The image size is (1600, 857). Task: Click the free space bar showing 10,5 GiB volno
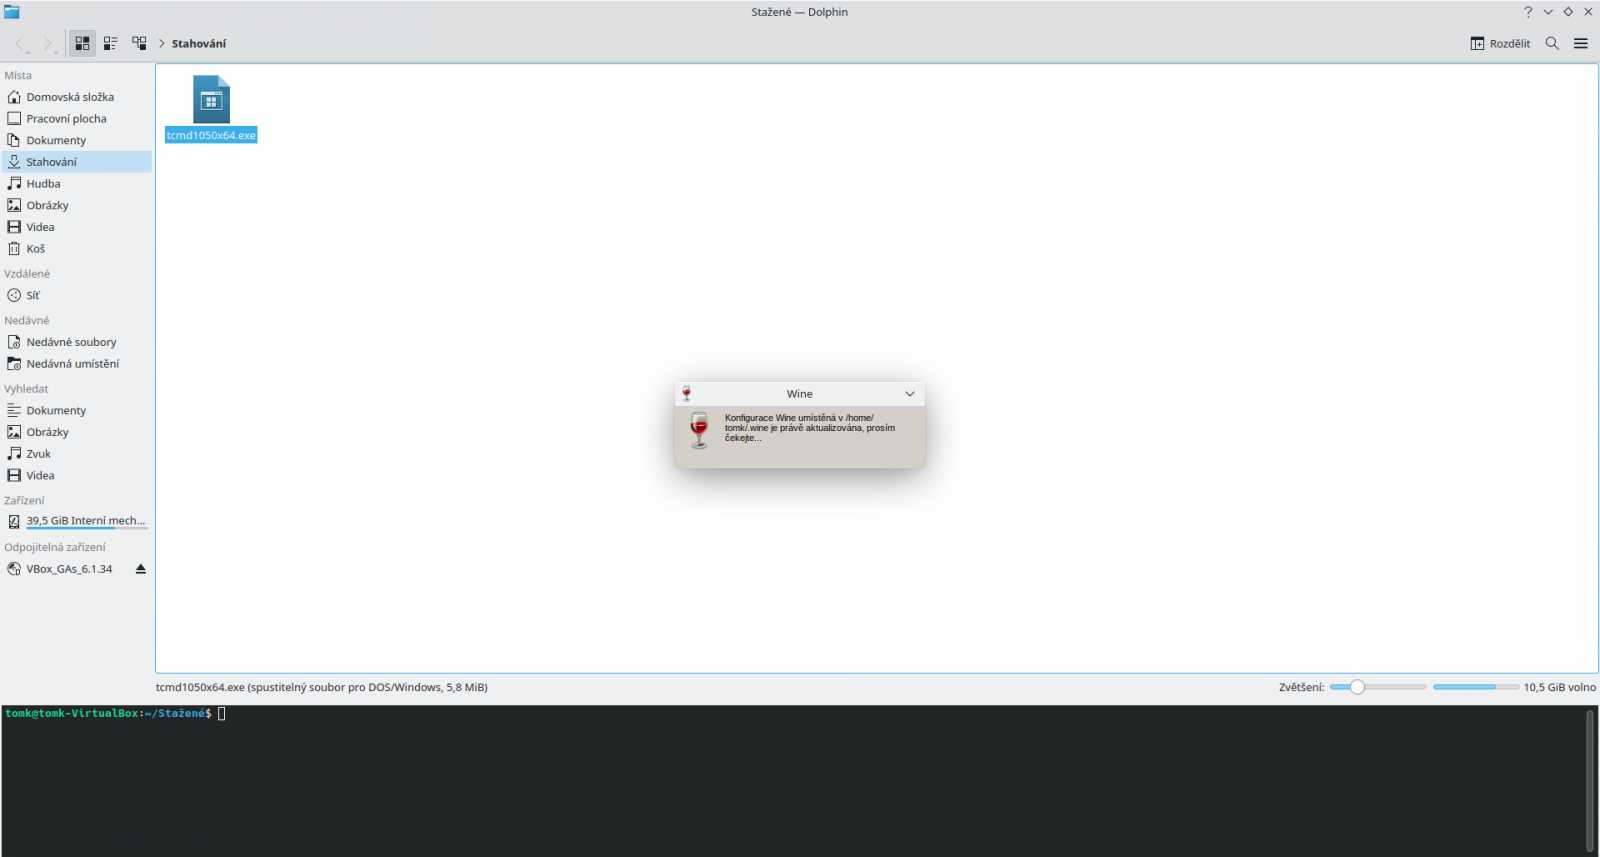point(1476,687)
